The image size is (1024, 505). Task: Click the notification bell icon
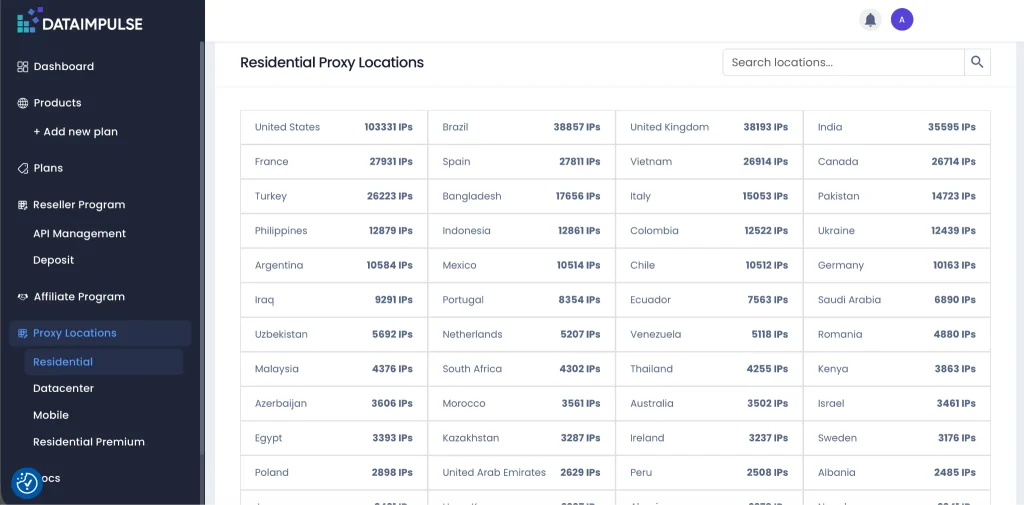point(870,20)
